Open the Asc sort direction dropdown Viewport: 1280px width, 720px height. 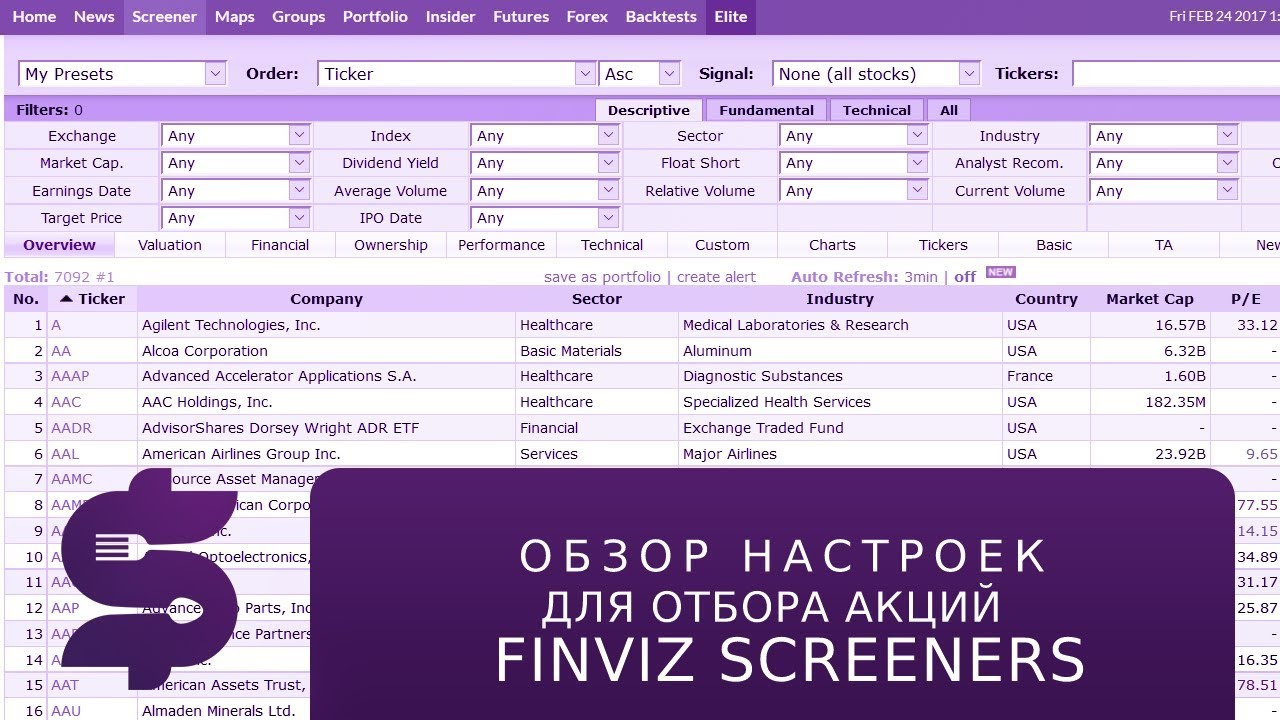coord(640,74)
